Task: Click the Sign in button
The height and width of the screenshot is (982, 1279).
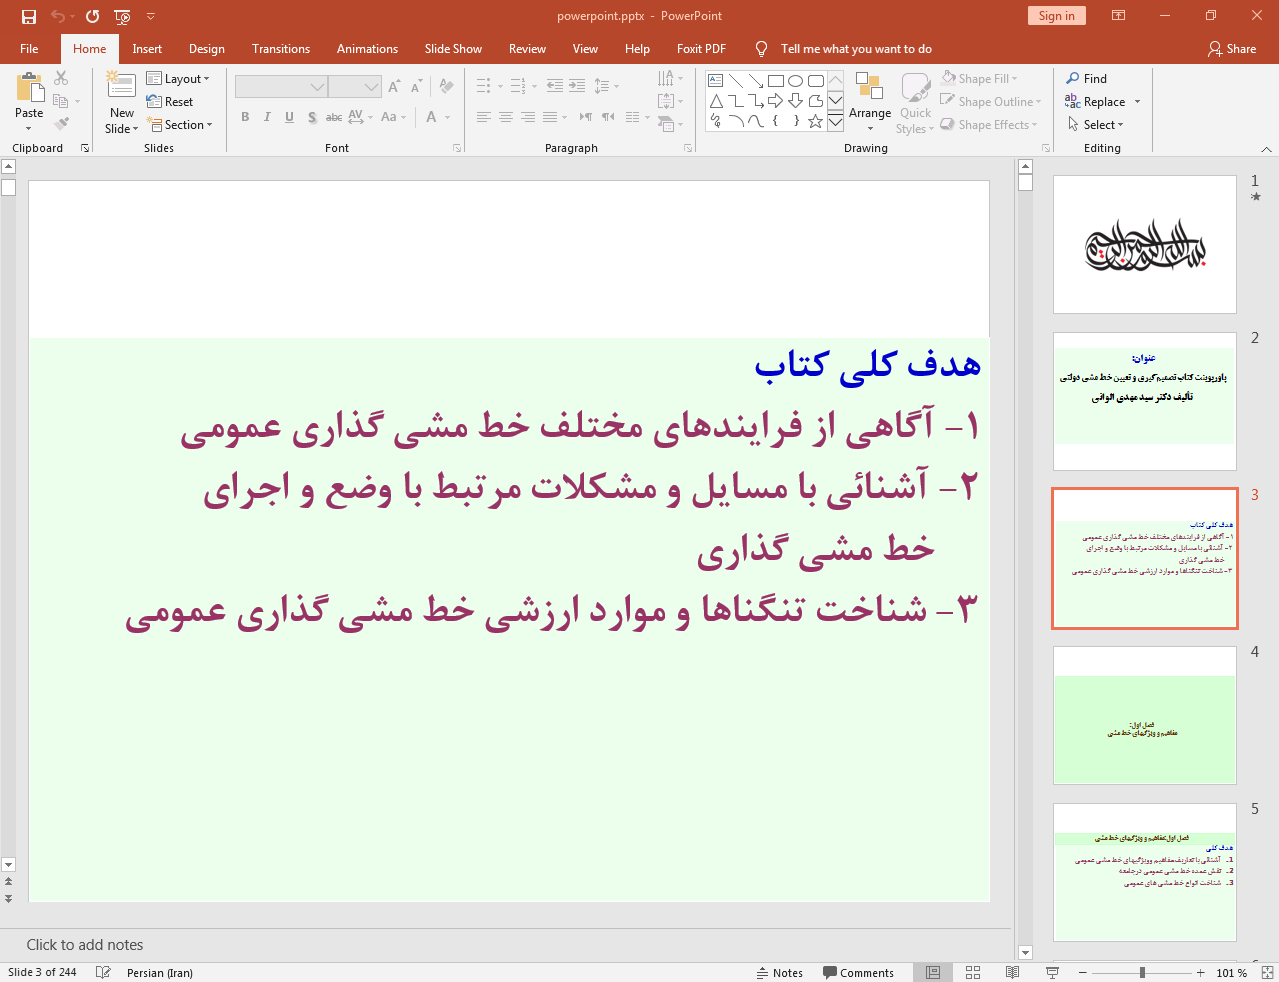Action: [x=1056, y=15]
